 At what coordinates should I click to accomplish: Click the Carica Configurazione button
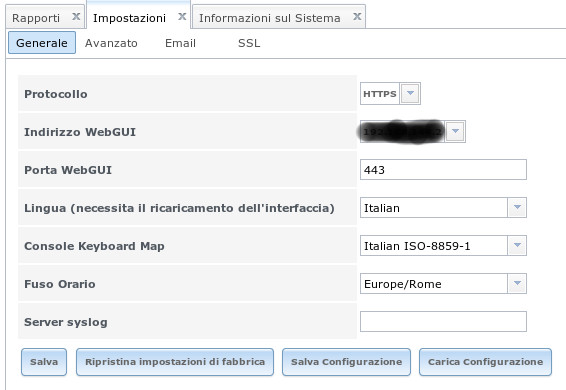486,362
